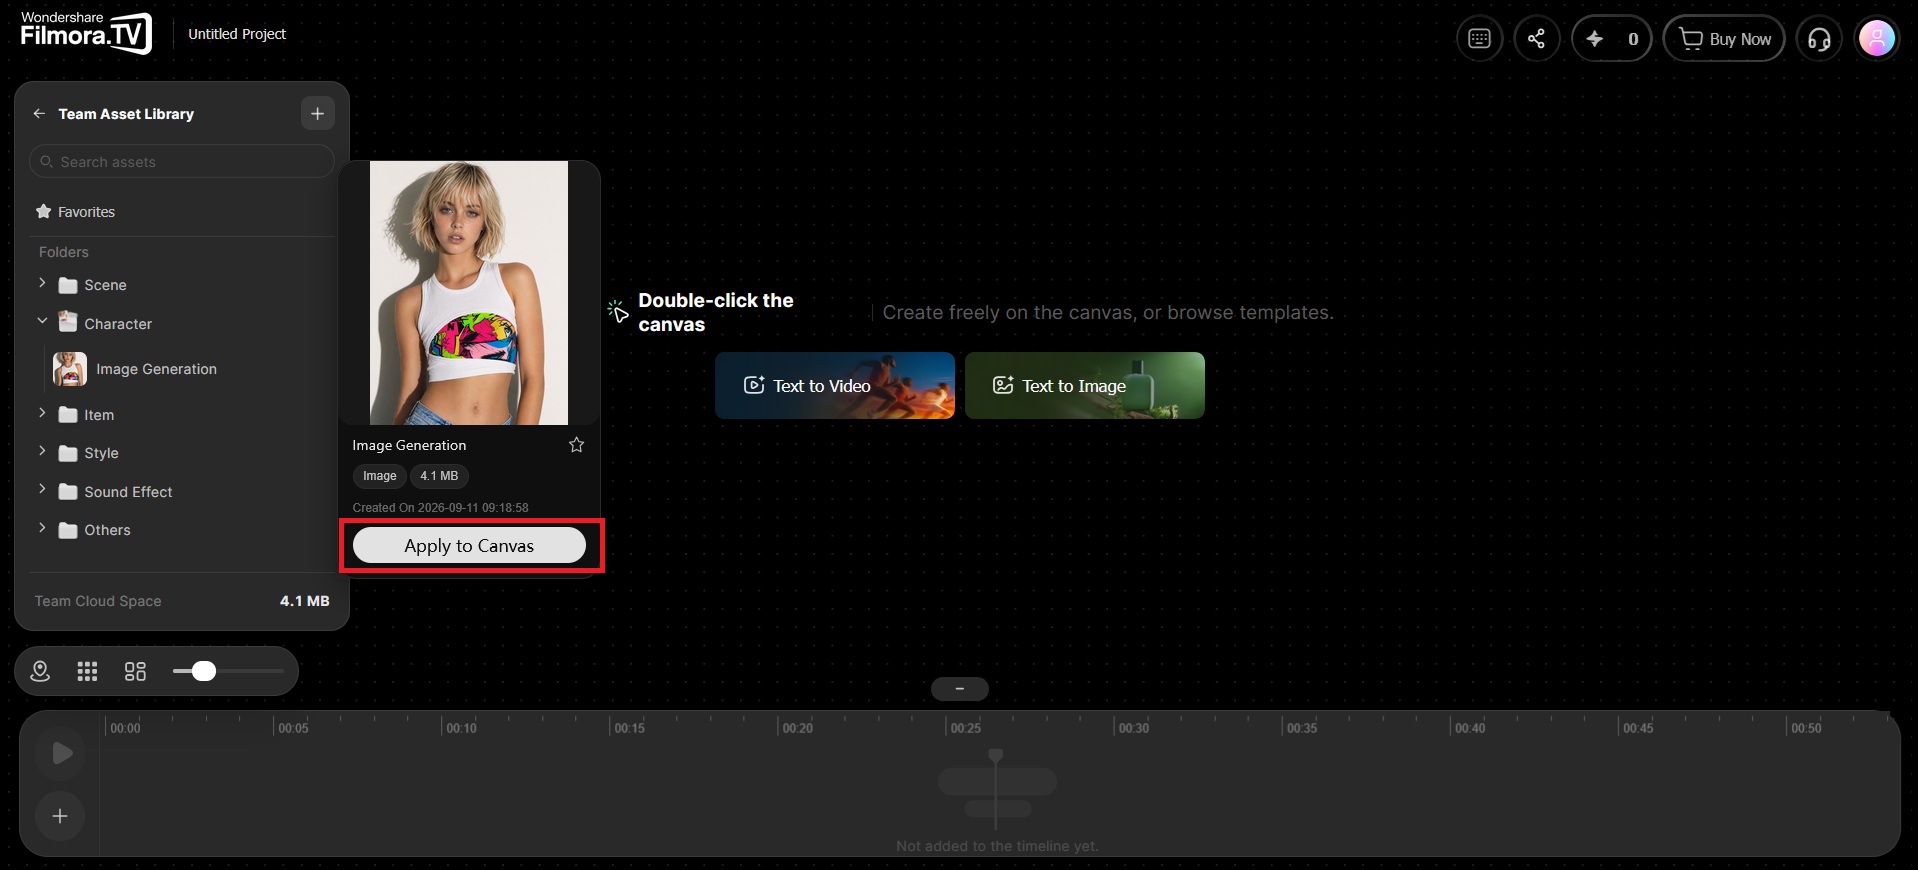The width and height of the screenshot is (1918, 870).
Task: Go back from Team Asset Library
Action: [x=39, y=114]
